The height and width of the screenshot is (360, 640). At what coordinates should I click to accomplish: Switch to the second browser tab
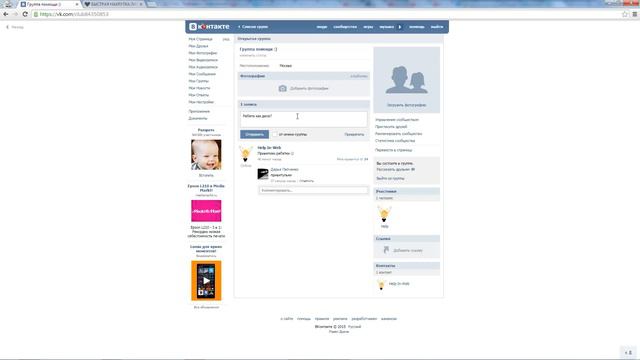pos(112,4)
